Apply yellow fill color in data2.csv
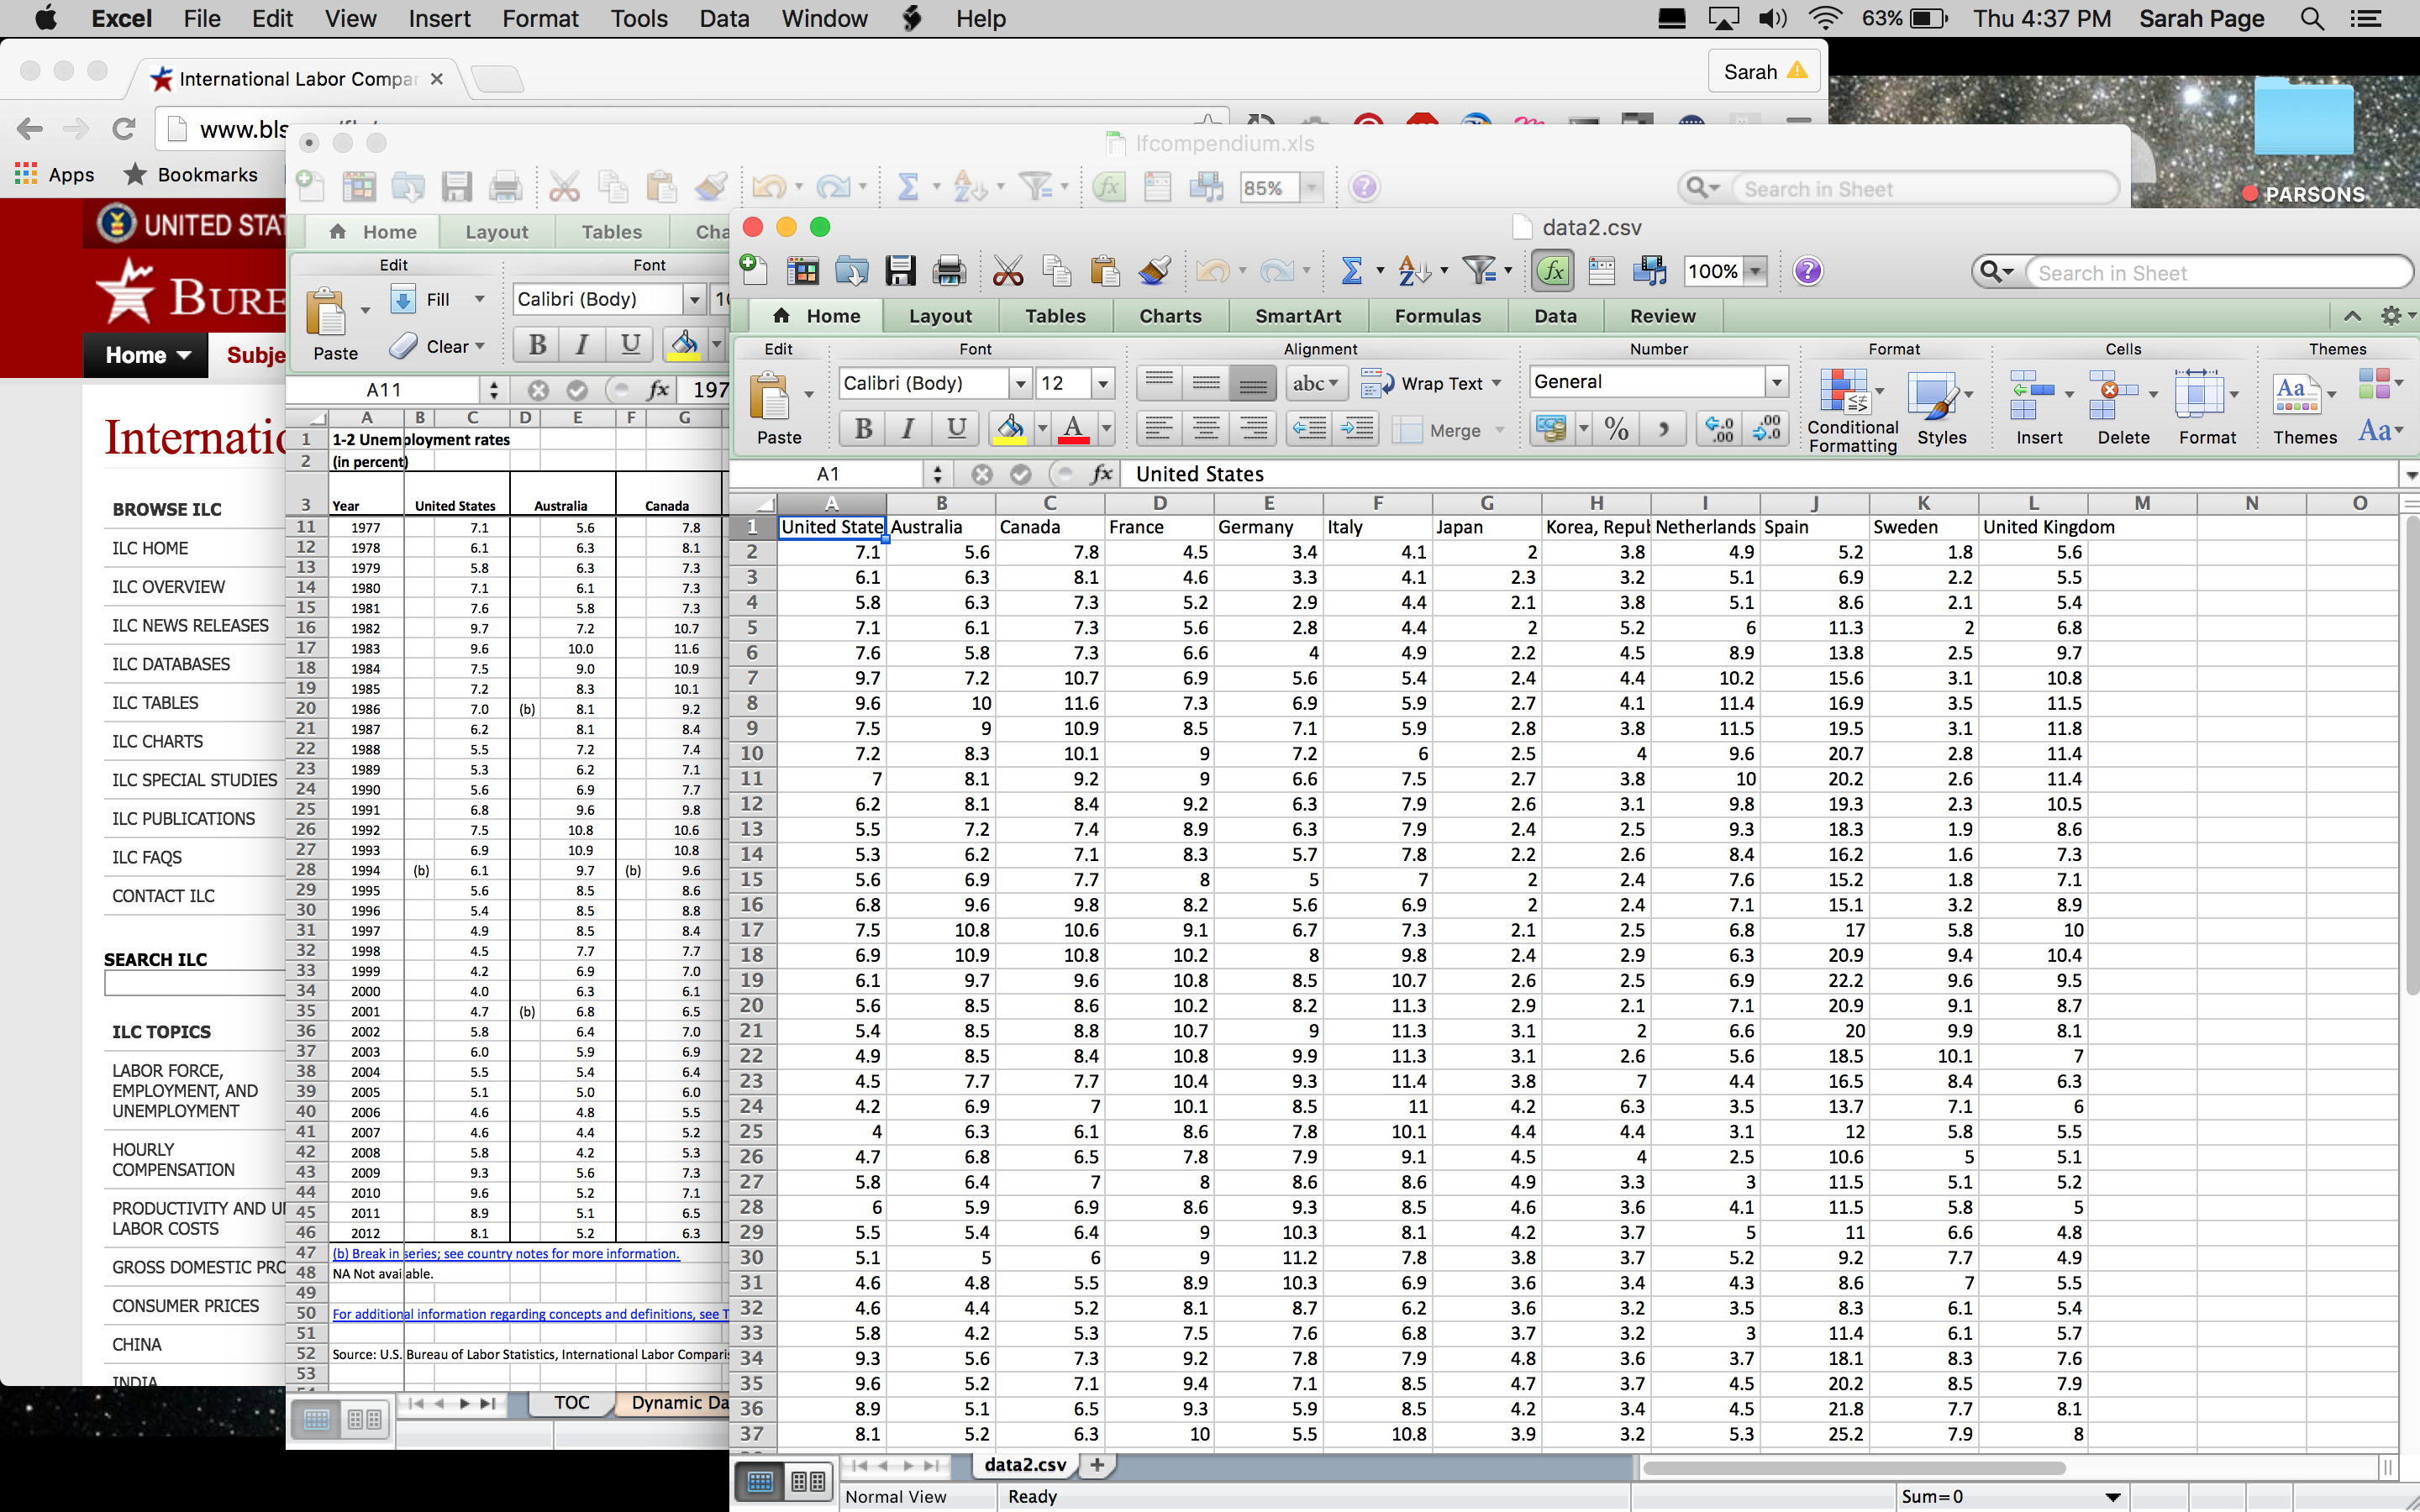The height and width of the screenshot is (1512, 2420). (1010, 430)
